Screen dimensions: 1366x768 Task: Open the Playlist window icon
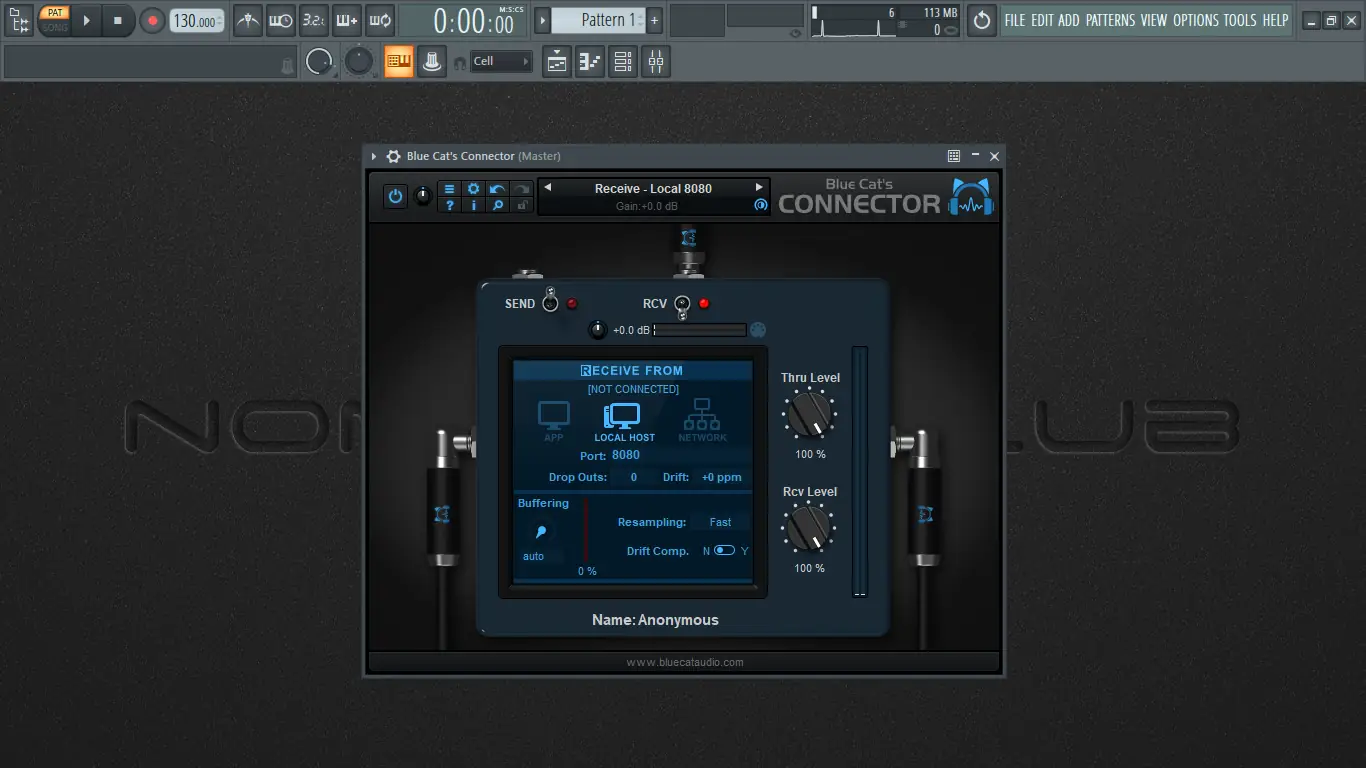coord(557,62)
